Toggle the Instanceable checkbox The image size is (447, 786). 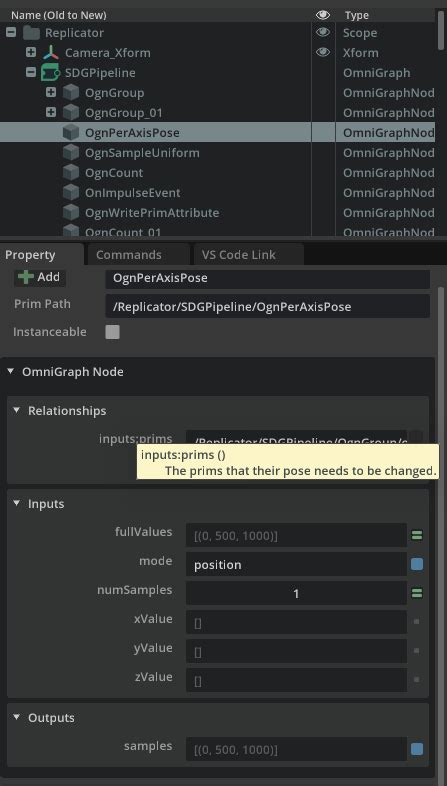tap(112, 332)
